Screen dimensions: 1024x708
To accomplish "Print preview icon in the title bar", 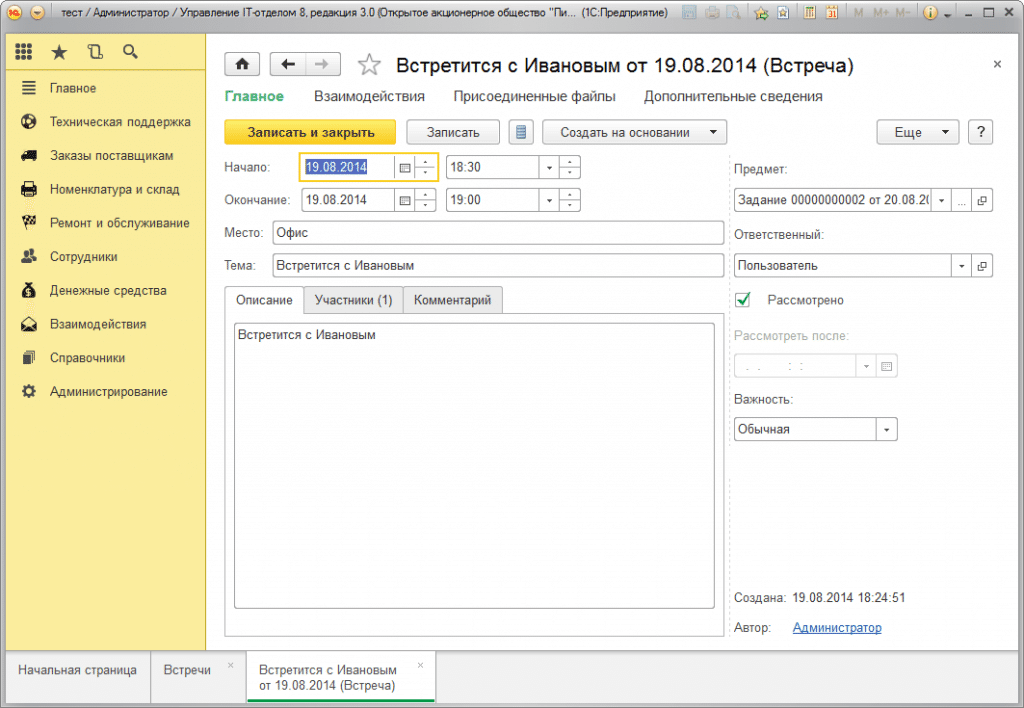I will click(733, 12).
